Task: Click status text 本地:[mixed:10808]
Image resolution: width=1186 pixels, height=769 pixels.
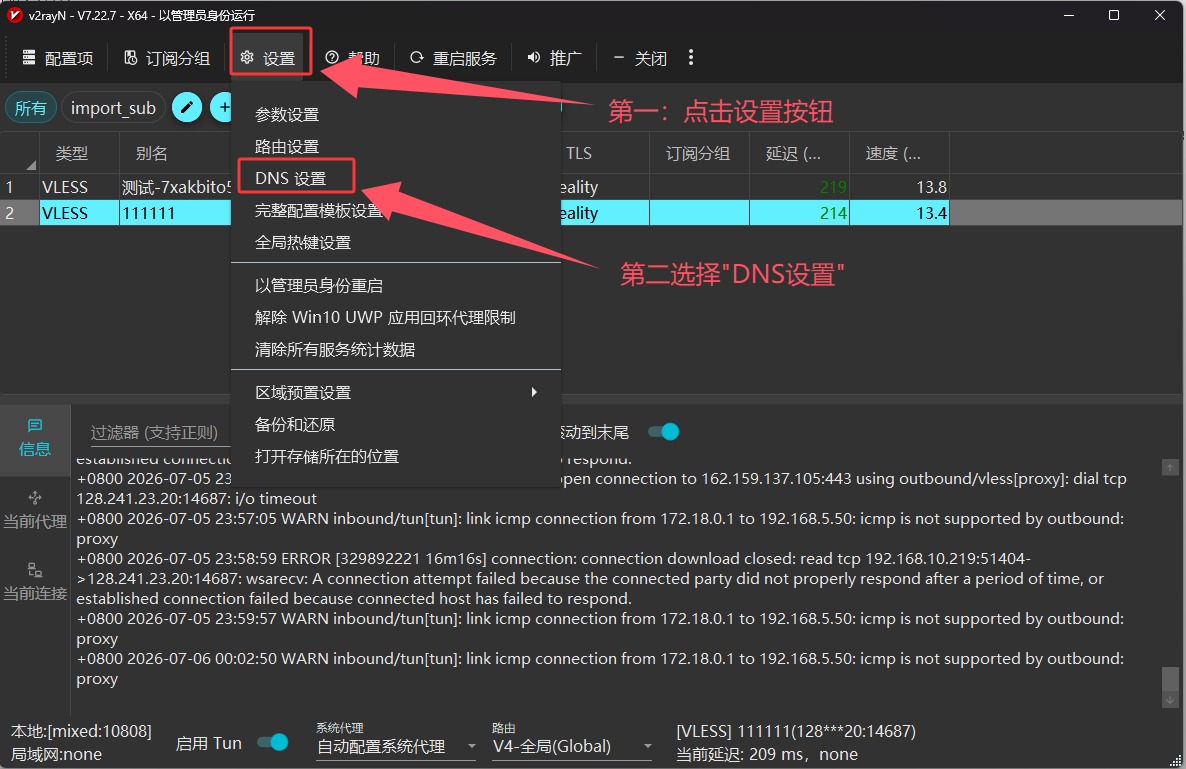Action: pyautogui.click(x=81, y=731)
